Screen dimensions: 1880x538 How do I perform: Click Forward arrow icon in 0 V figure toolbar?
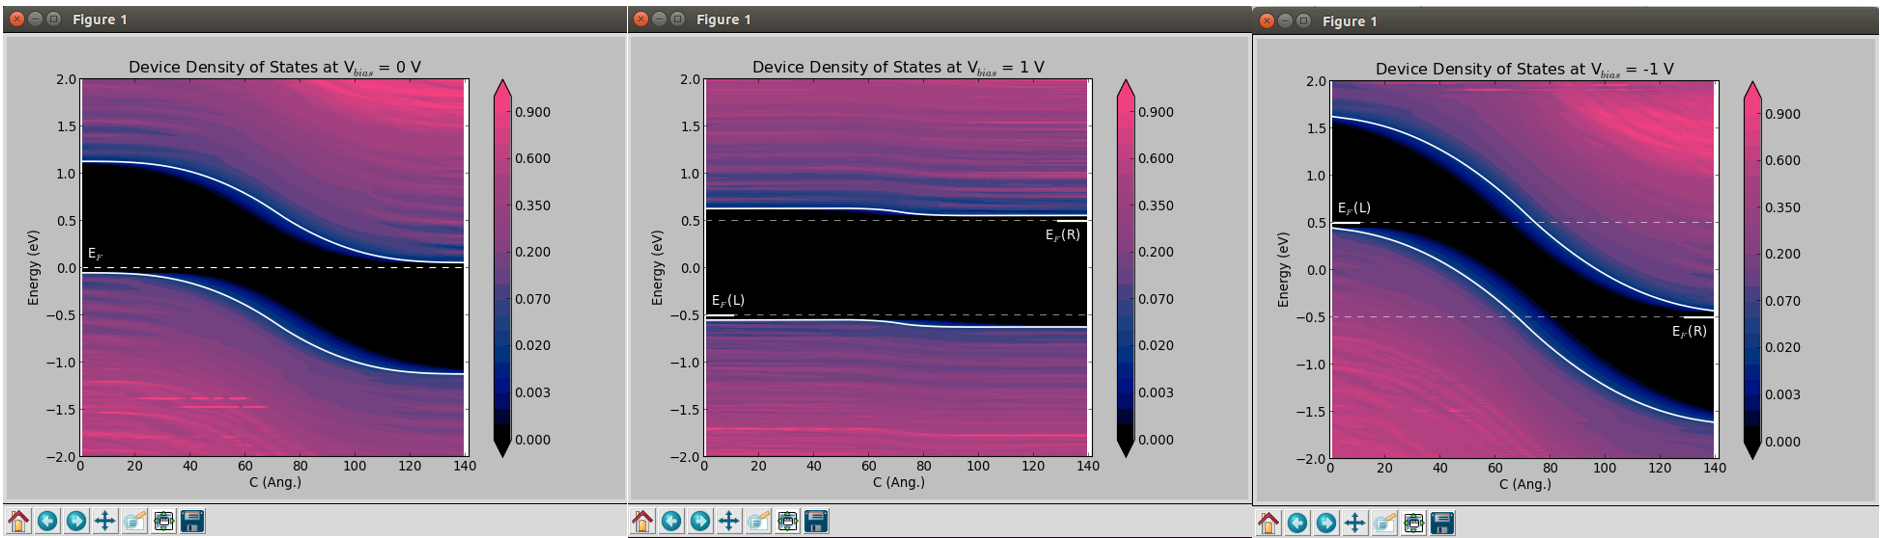pos(77,521)
